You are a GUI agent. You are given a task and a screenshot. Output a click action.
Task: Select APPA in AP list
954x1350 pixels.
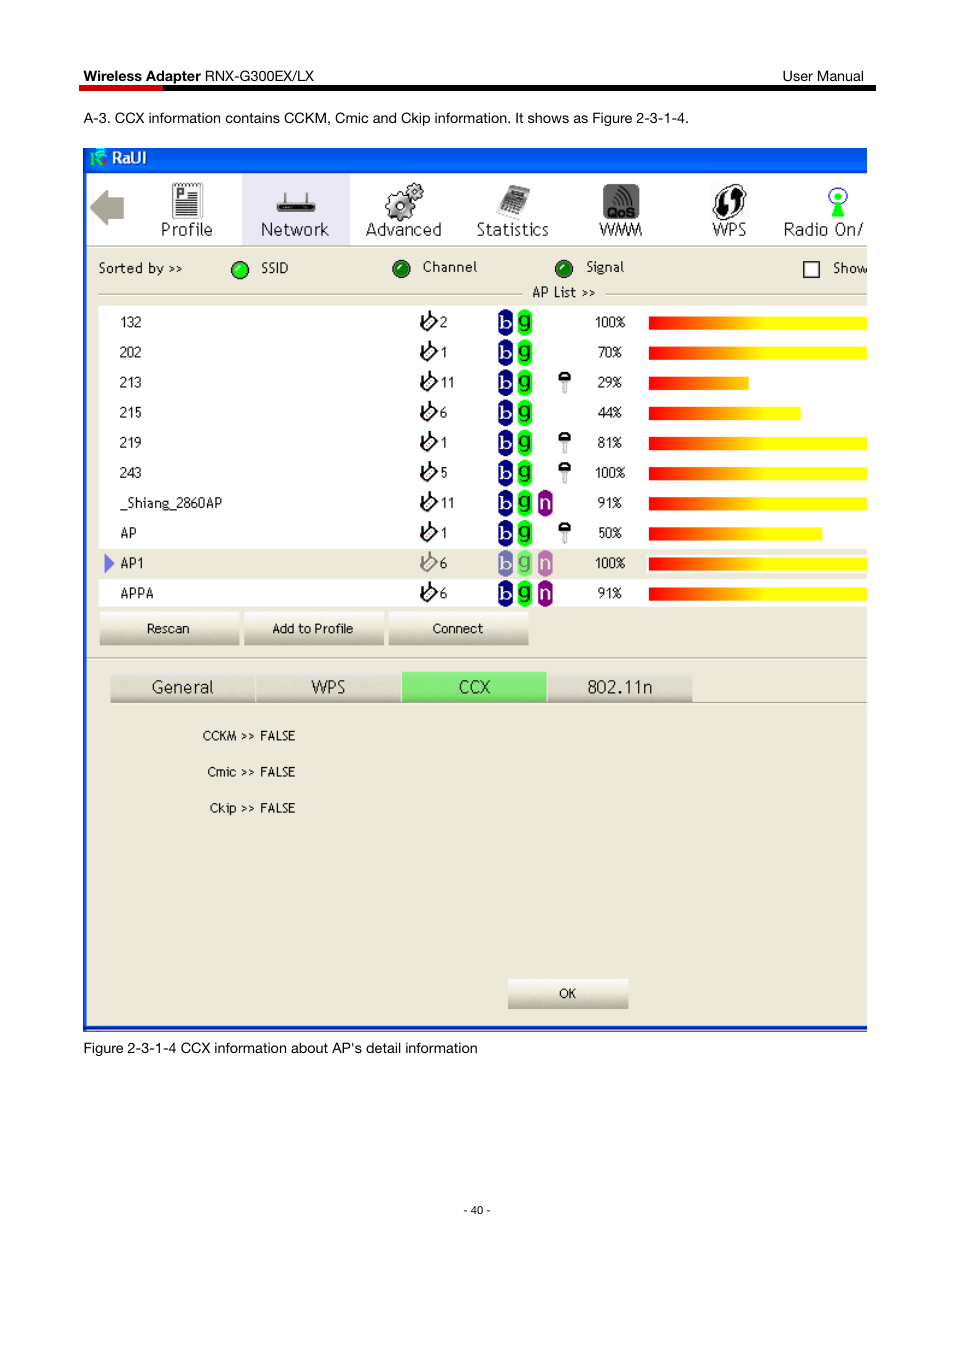[x=482, y=593]
